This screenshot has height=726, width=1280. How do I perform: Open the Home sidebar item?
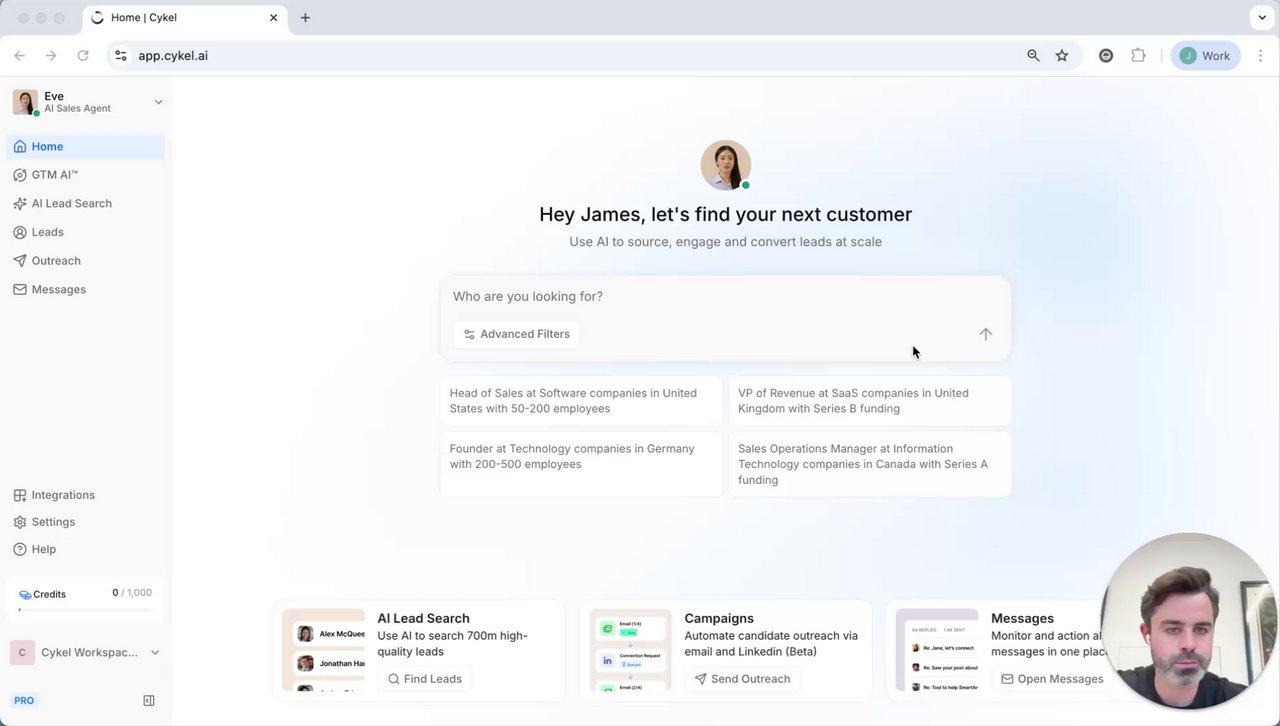(x=86, y=146)
